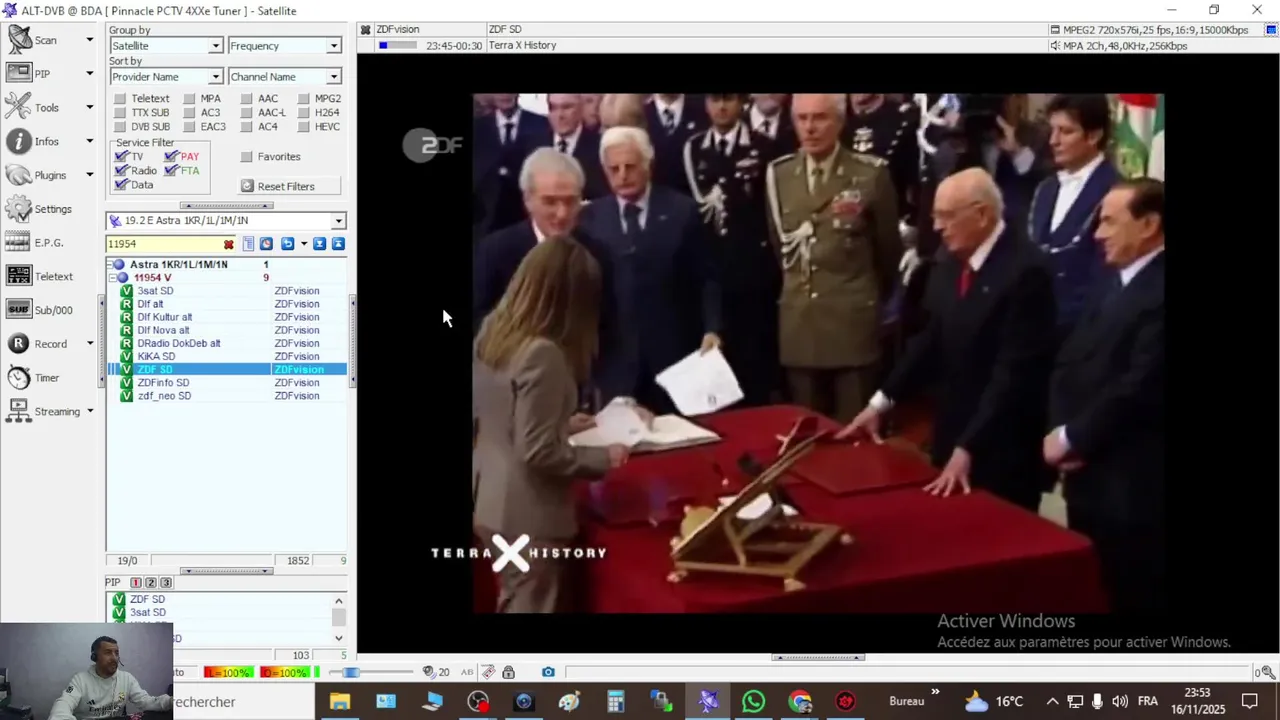Image resolution: width=1280 pixels, height=720 pixels.
Task: Enable the TTX SUB checkbox
Action: click(x=120, y=113)
